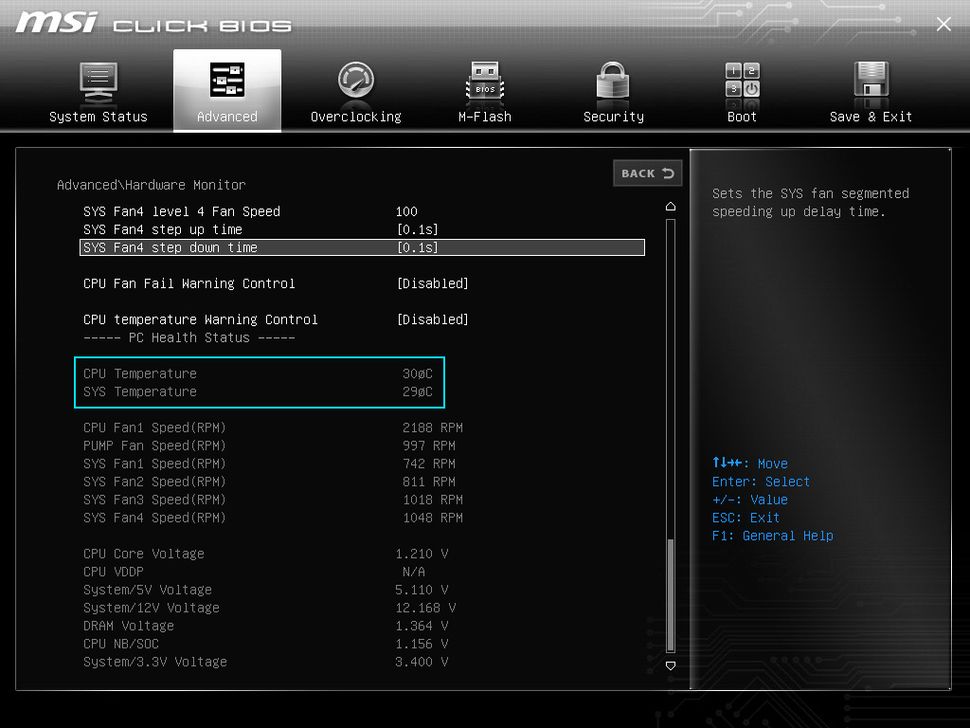
Task: Click the Overclocking tab label
Action: [x=355, y=117]
